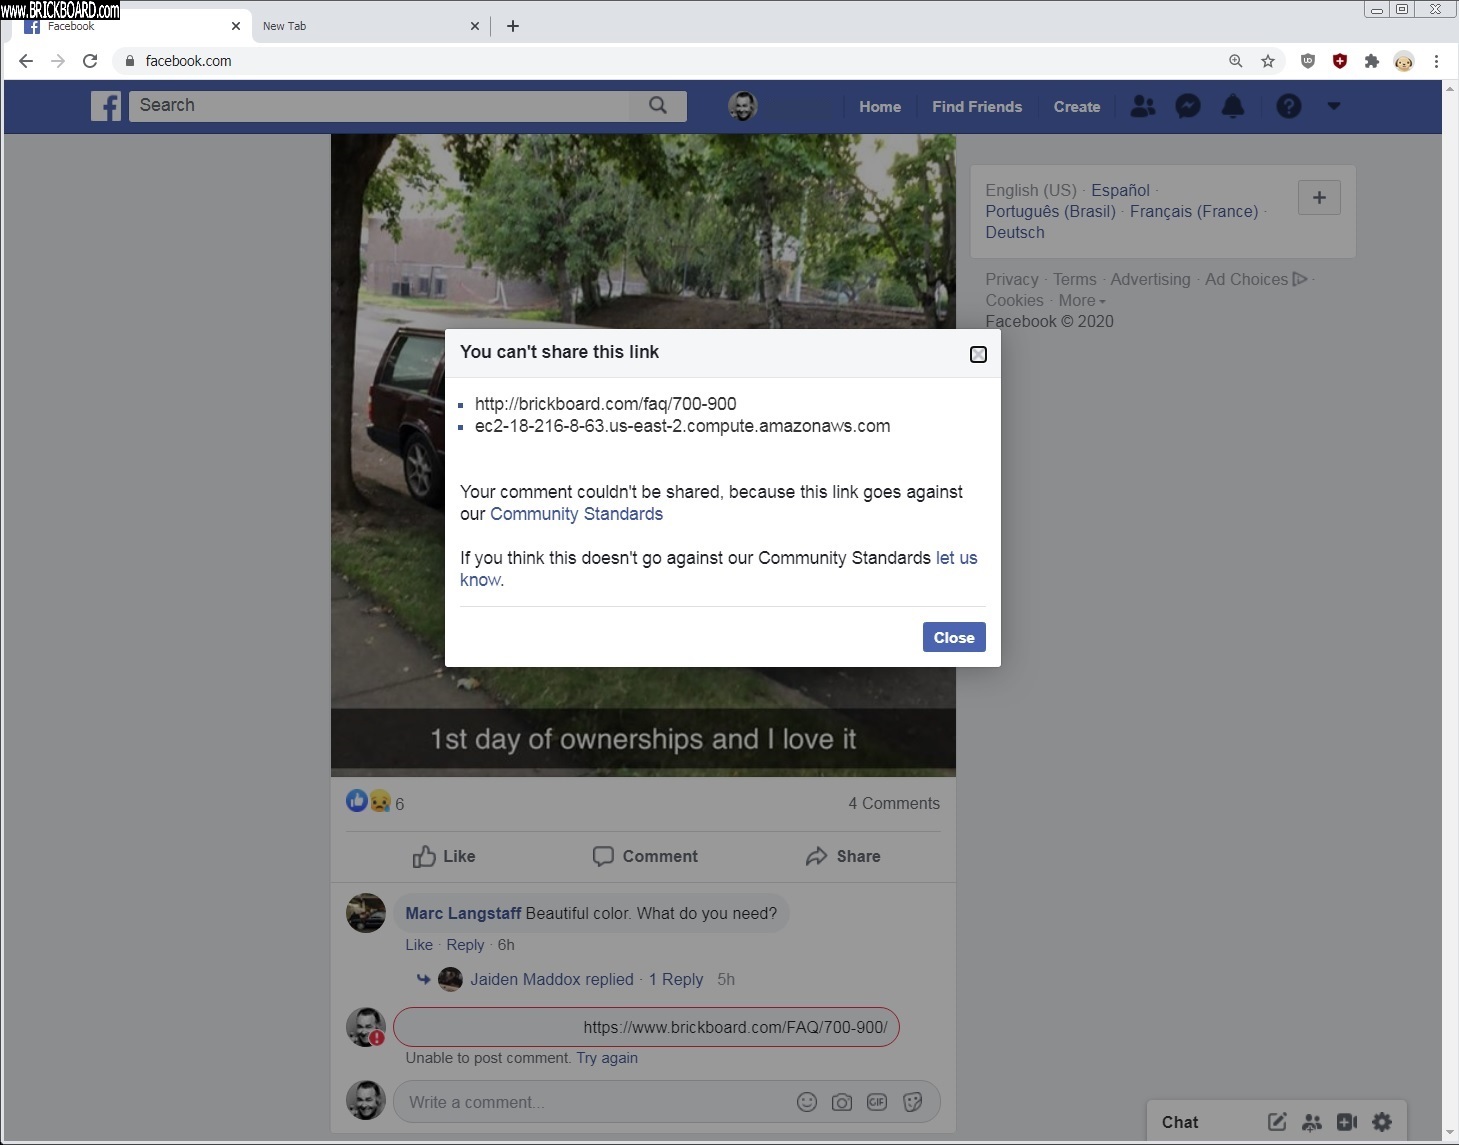The height and width of the screenshot is (1145, 1459).
Task: Open Messenger from the top bar
Action: [x=1187, y=106]
